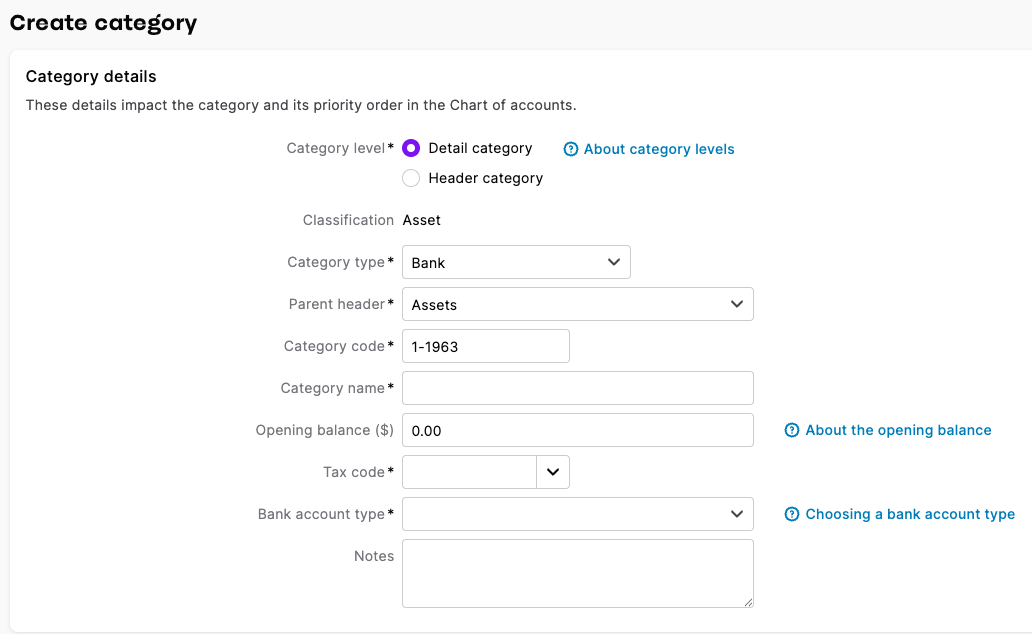Click the Notes field resize handle
1032x634 pixels.
tap(748, 602)
